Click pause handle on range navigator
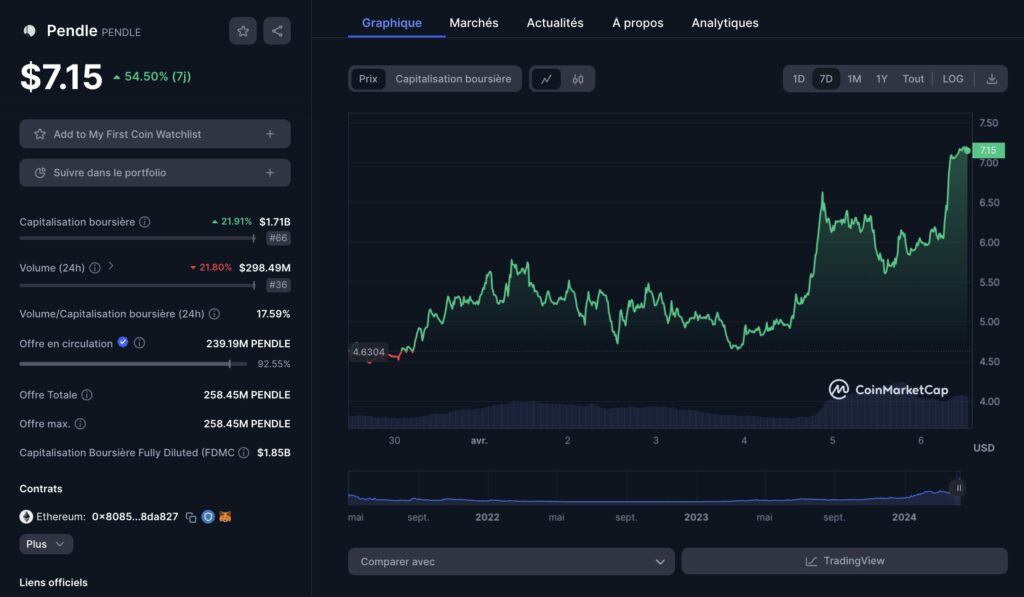This screenshot has height=597, width=1024. (959, 488)
